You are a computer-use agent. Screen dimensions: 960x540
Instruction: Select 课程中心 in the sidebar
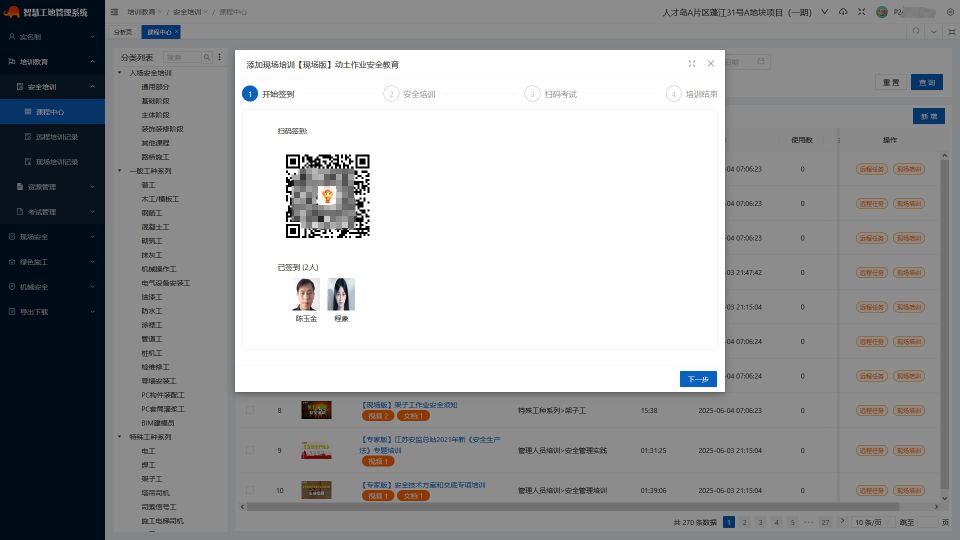[52, 111]
